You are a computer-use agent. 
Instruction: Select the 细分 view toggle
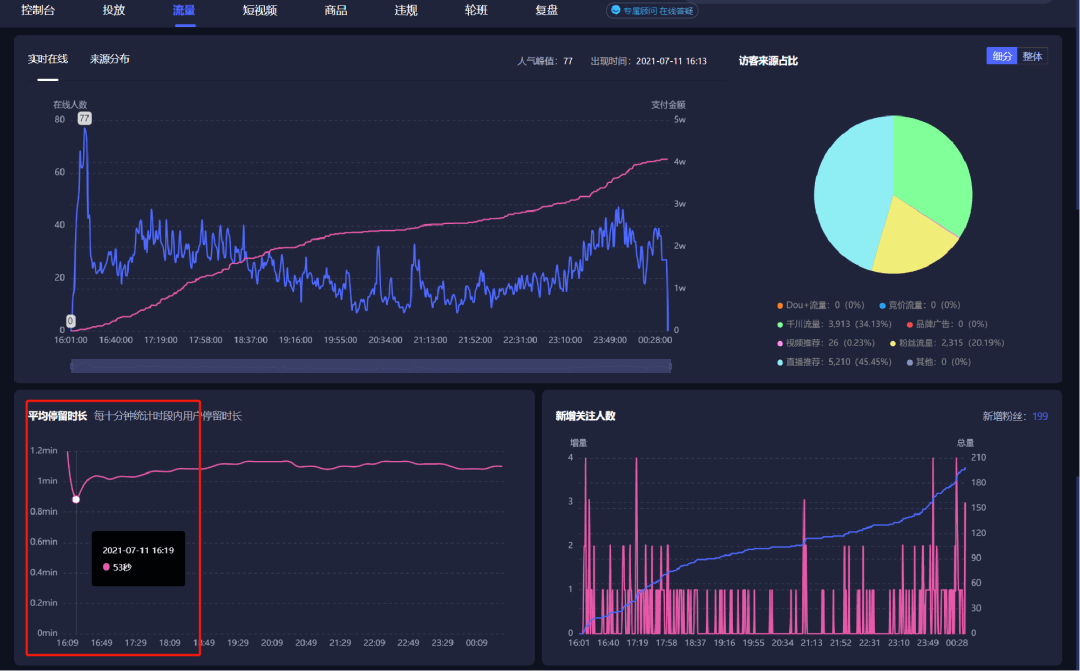pos(1001,56)
